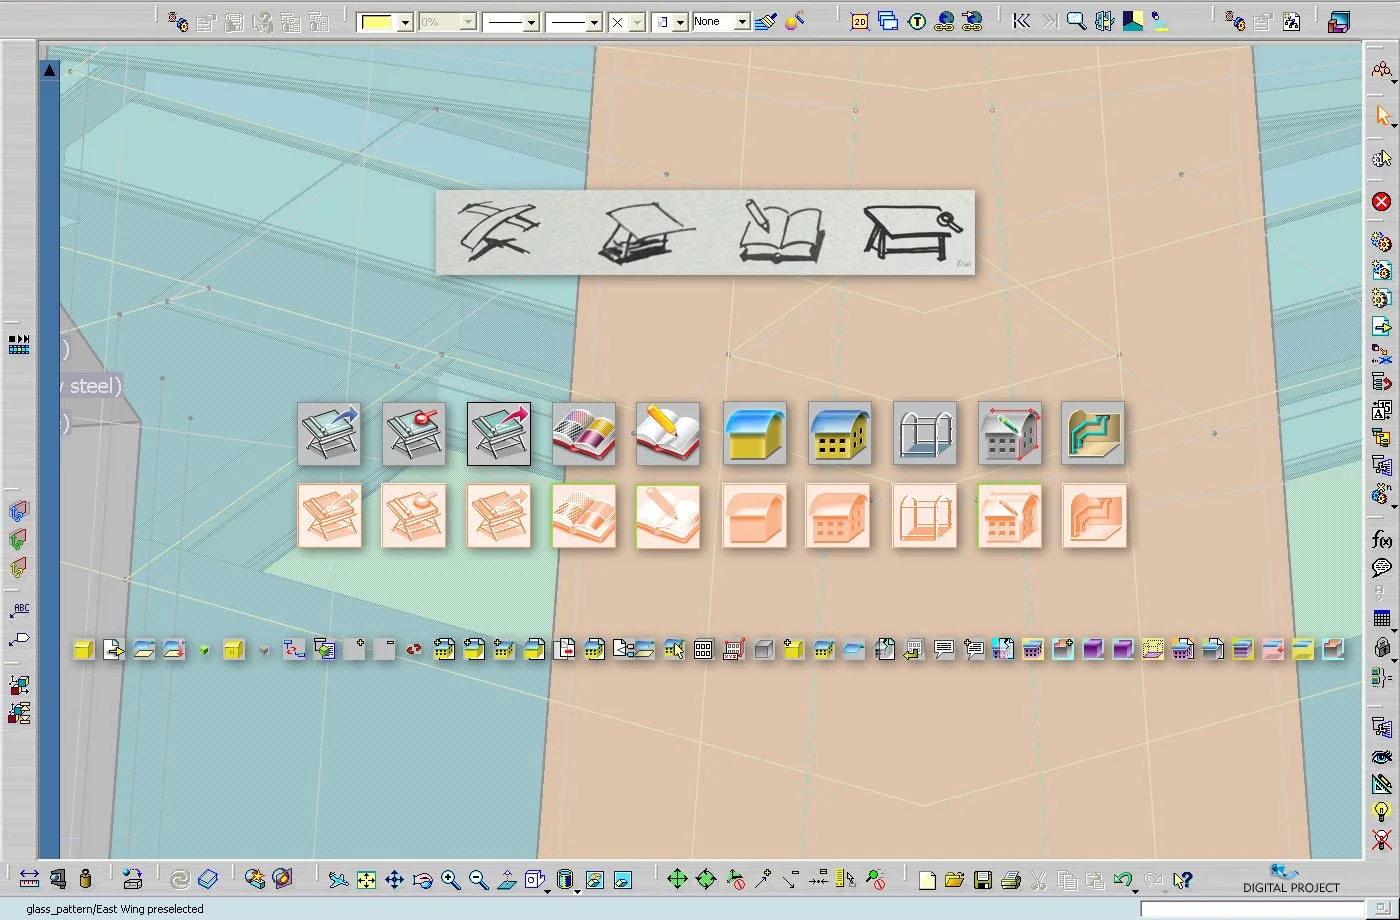Screen dimensions: 1400x920
Task: Click the Normal View icon
Action: pyautogui.click(x=506, y=880)
